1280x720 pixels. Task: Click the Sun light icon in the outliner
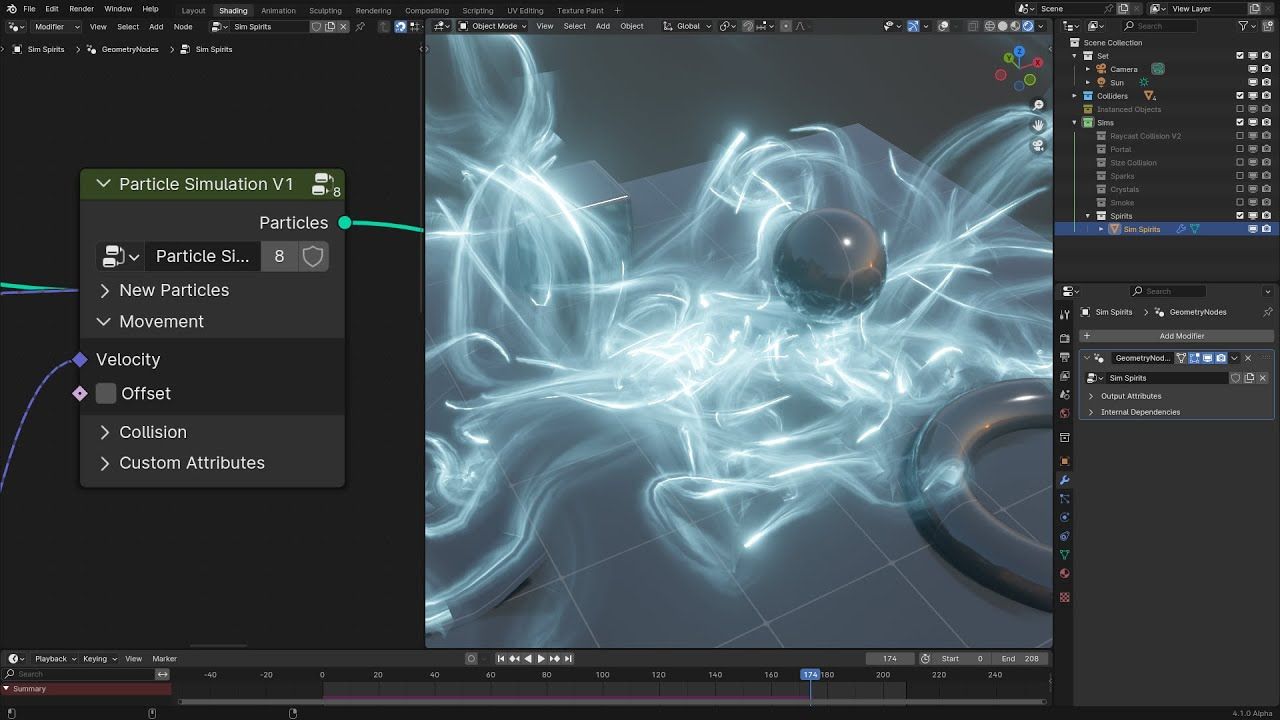(1100, 82)
